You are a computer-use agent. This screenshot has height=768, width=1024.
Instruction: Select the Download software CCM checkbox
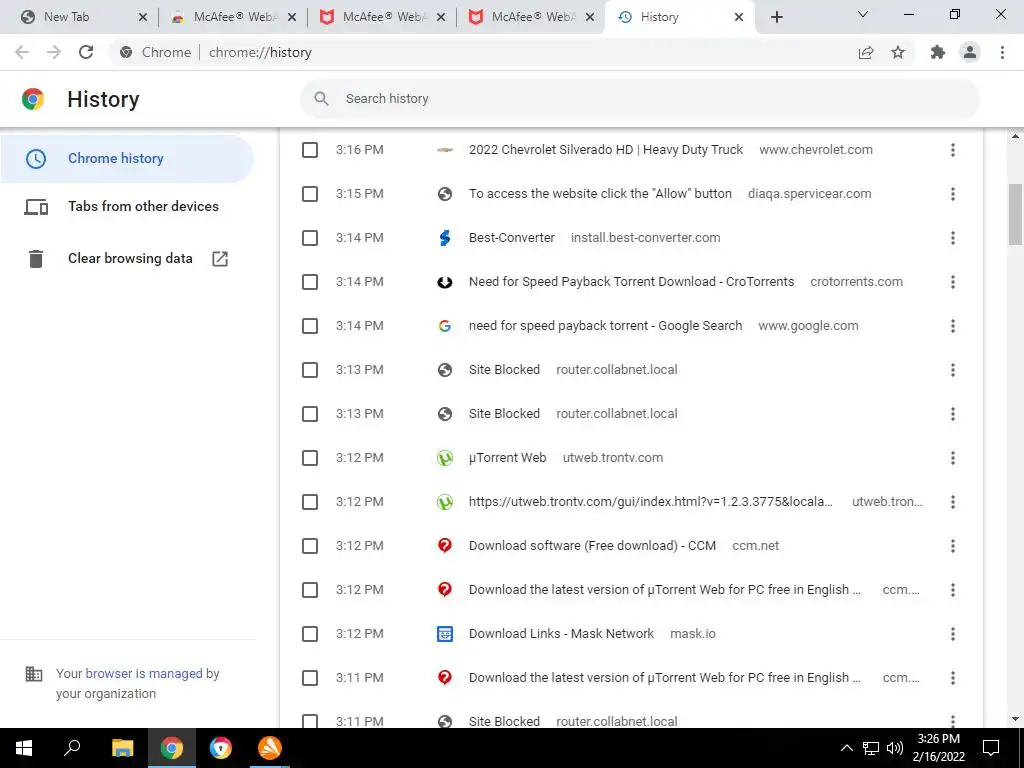tap(310, 546)
